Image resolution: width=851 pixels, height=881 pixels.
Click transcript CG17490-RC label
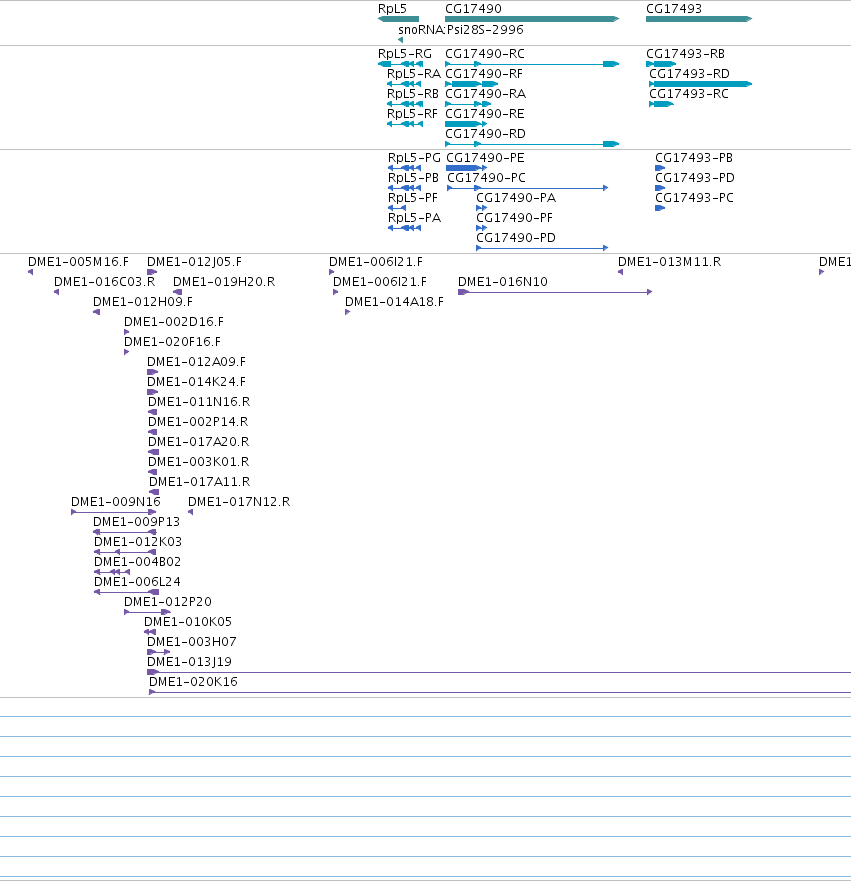coord(485,54)
